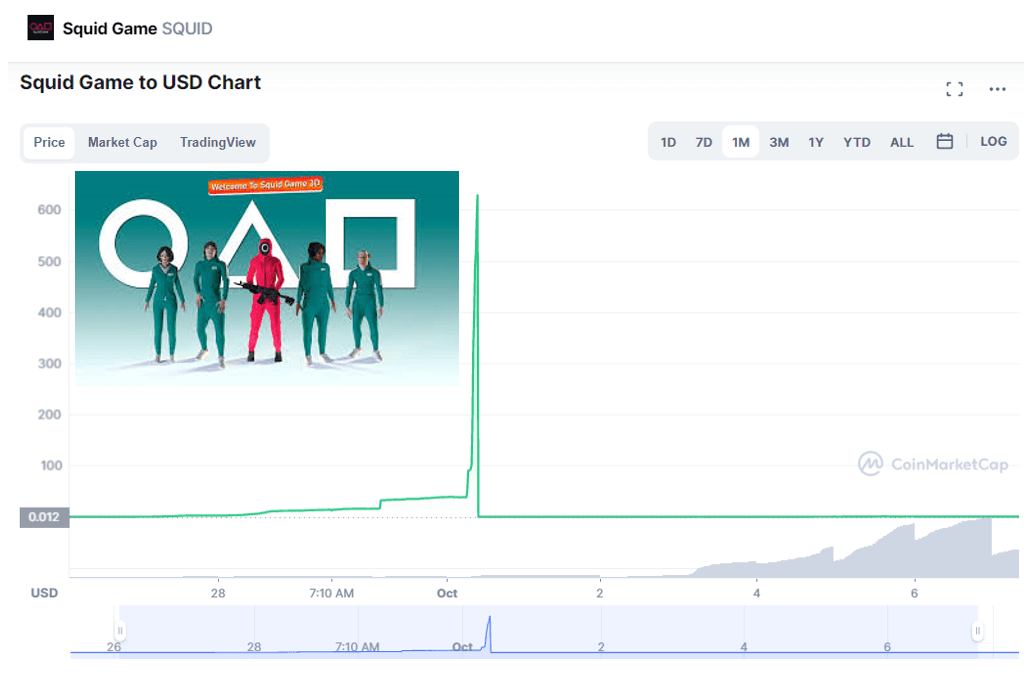This screenshot has width=1035, height=675.
Task: Click the volume bars near date 6
Action: pyautogui.click(x=914, y=551)
